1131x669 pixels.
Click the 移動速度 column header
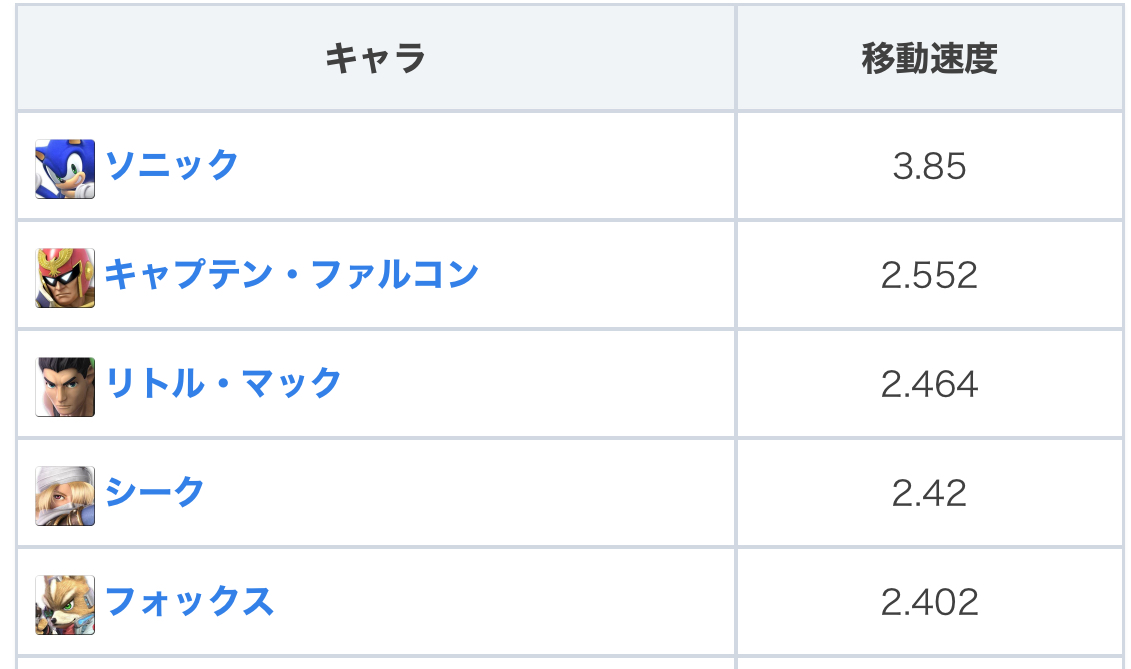[x=929, y=59]
